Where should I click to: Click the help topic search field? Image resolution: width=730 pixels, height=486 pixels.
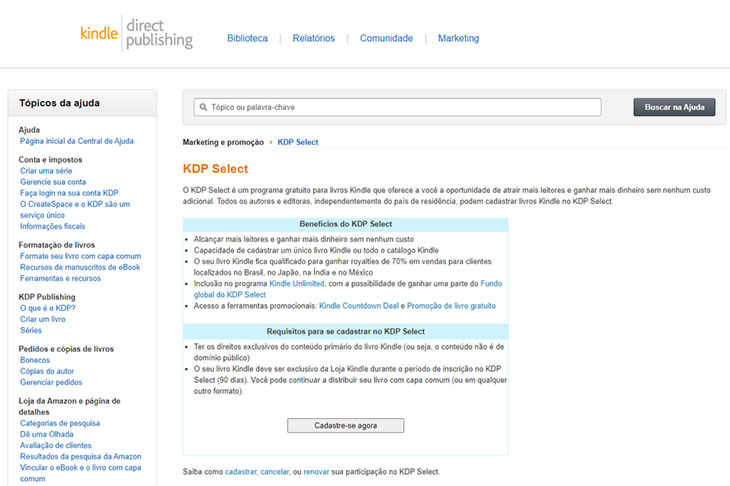click(x=398, y=107)
